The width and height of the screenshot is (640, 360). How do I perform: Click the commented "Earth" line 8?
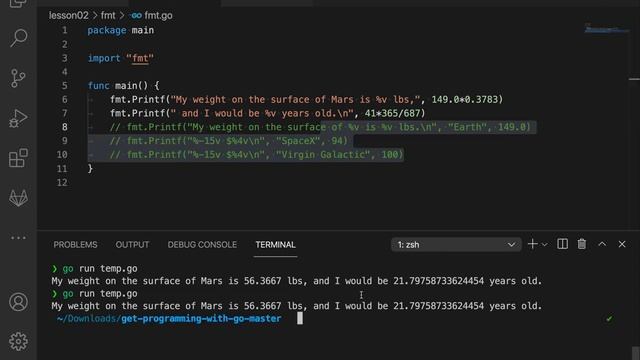coord(320,127)
